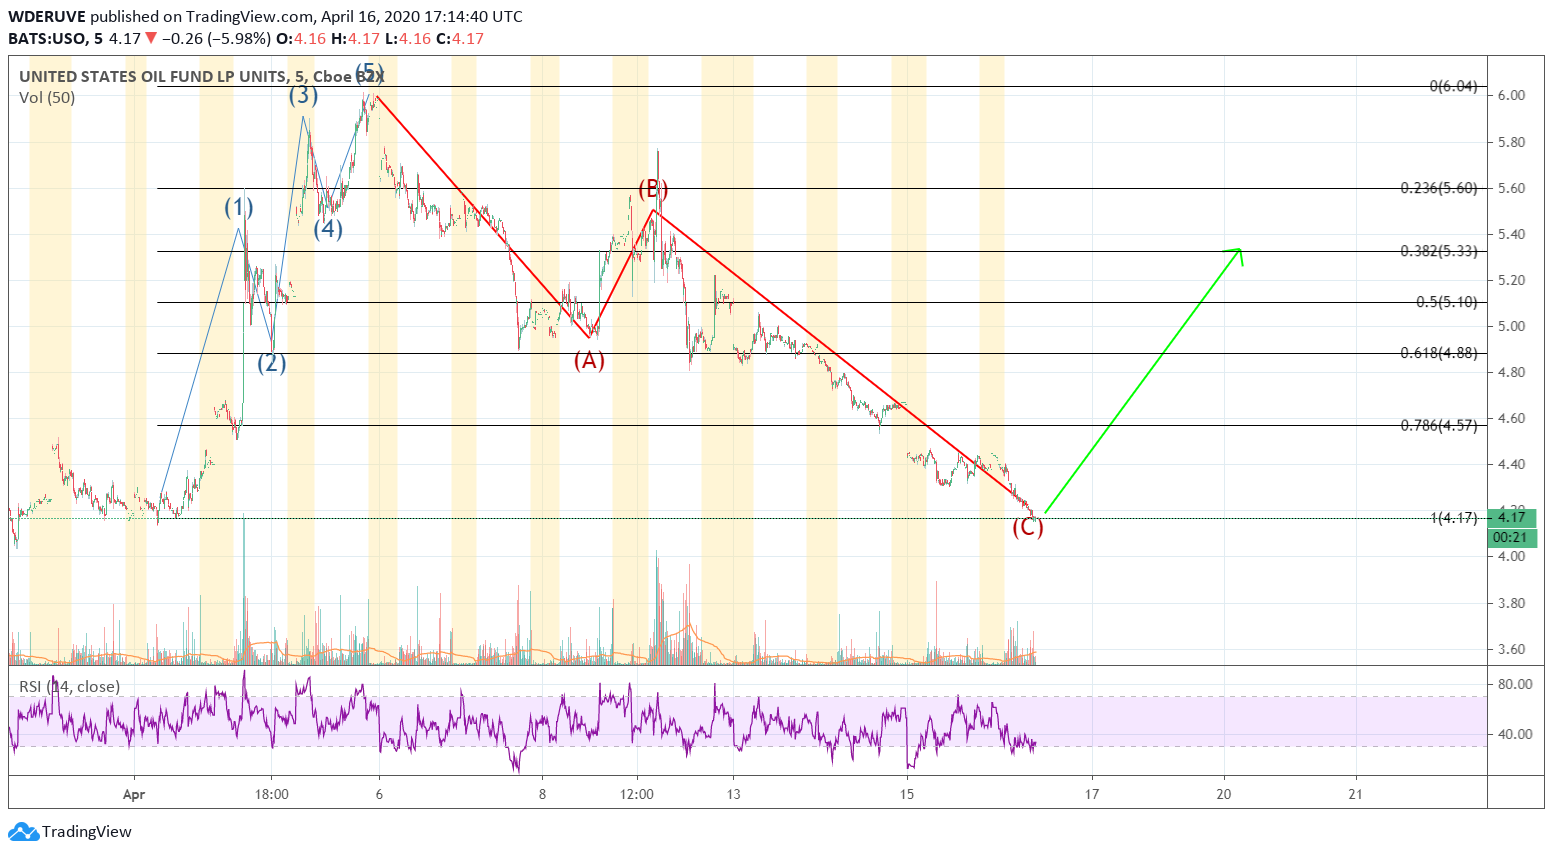Click the 13 date on time axis
This screenshot has width=1553, height=855.
(x=733, y=795)
